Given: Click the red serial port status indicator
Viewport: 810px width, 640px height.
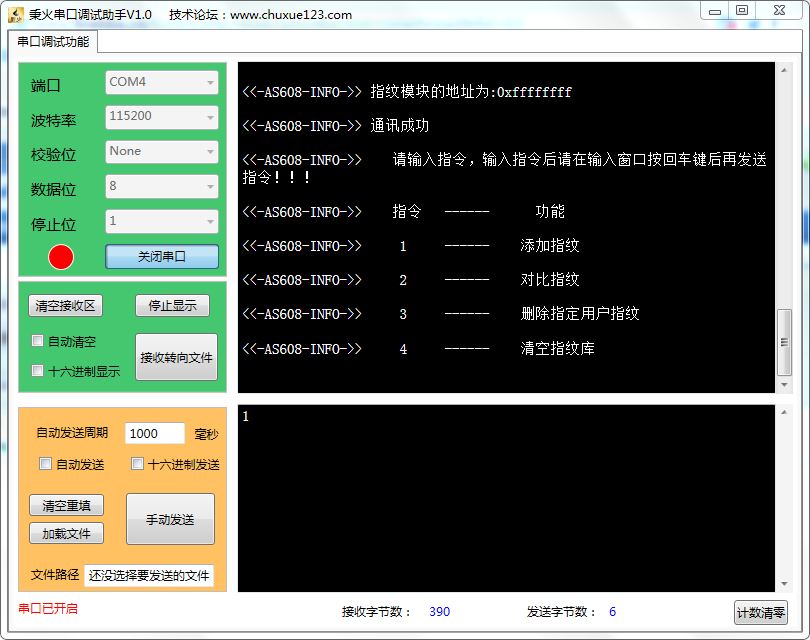Looking at the screenshot, I should [x=59, y=256].
